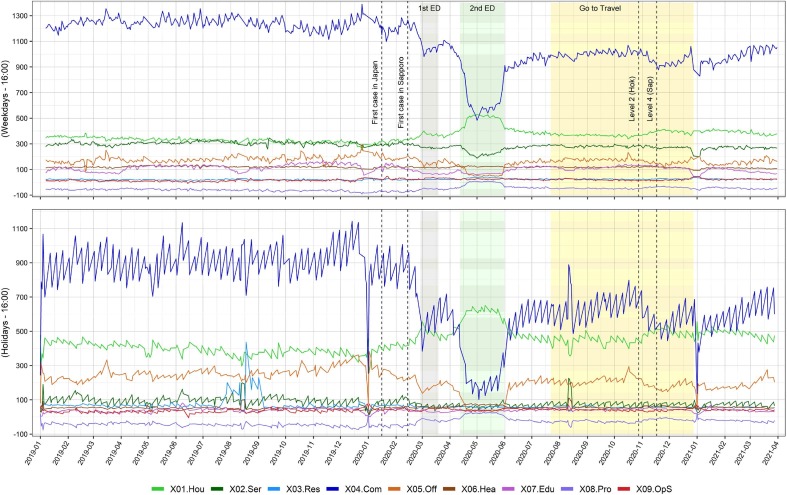Select the X05.Off legend label
787x495 pixels.
[421, 489]
